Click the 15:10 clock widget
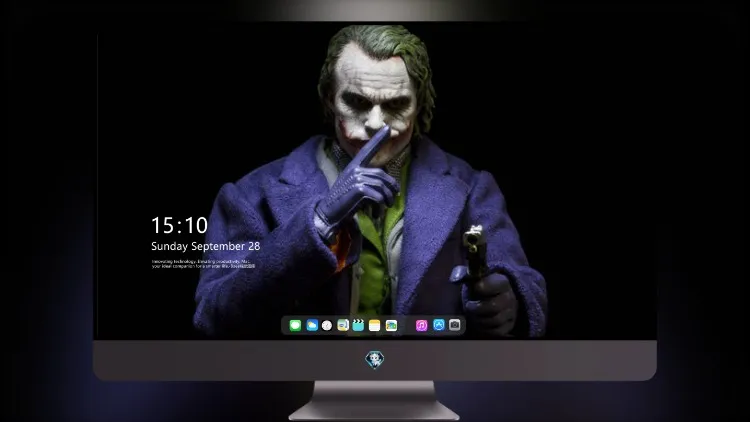Image resolution: width=750 pixels, height=422 pixels. coord(179,225)
